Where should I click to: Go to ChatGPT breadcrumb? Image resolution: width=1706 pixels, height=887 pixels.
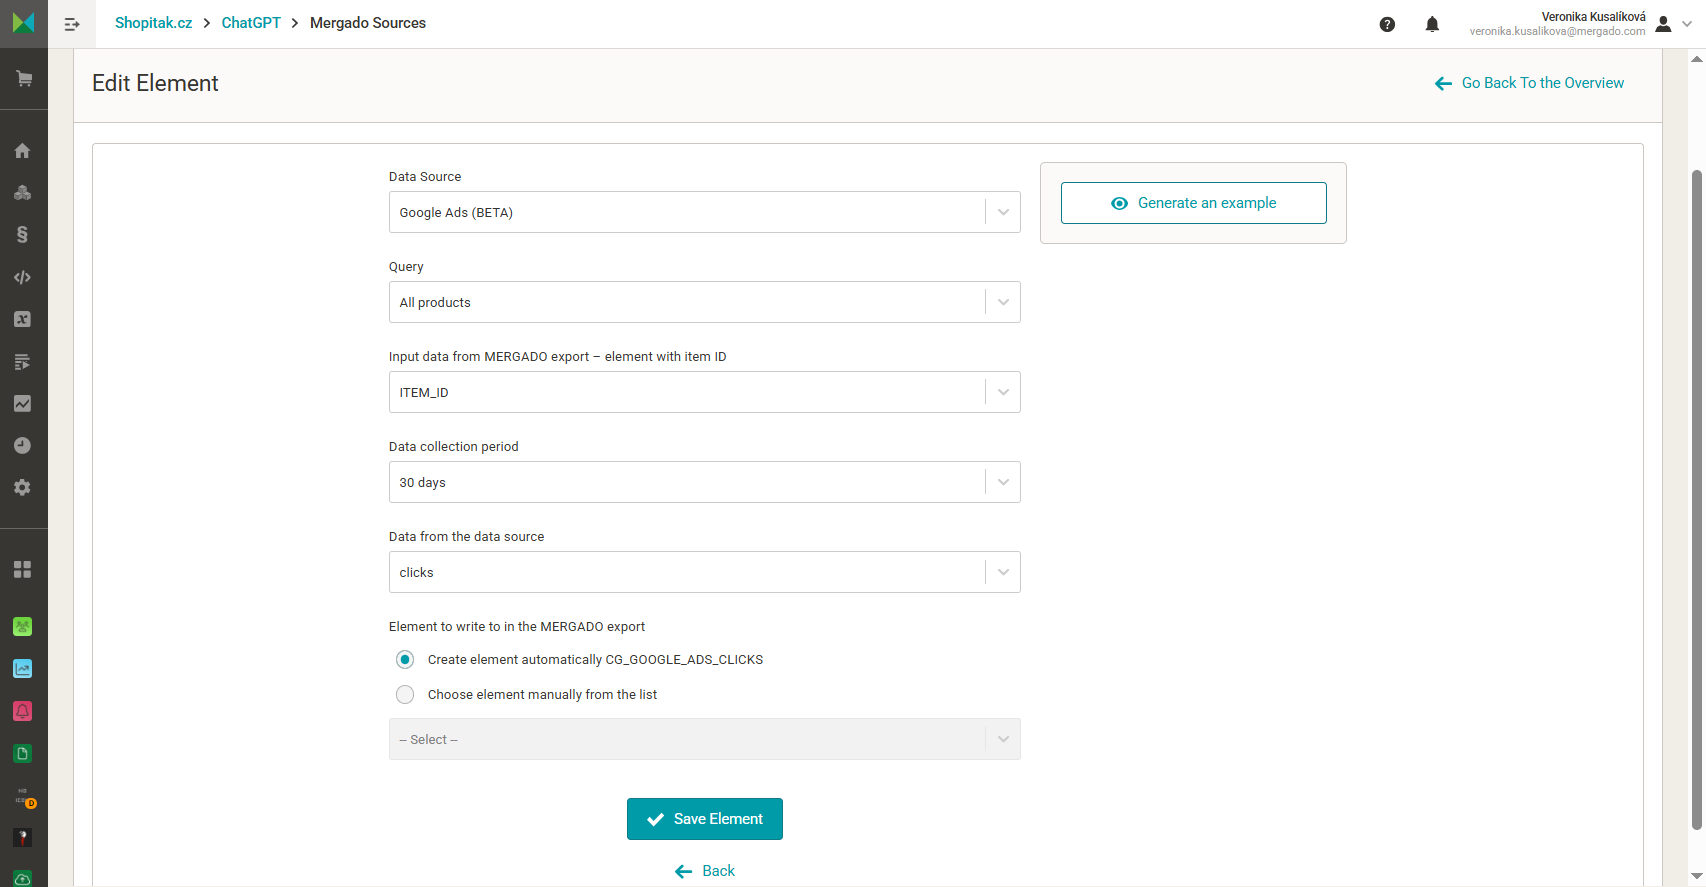(251, 23)
